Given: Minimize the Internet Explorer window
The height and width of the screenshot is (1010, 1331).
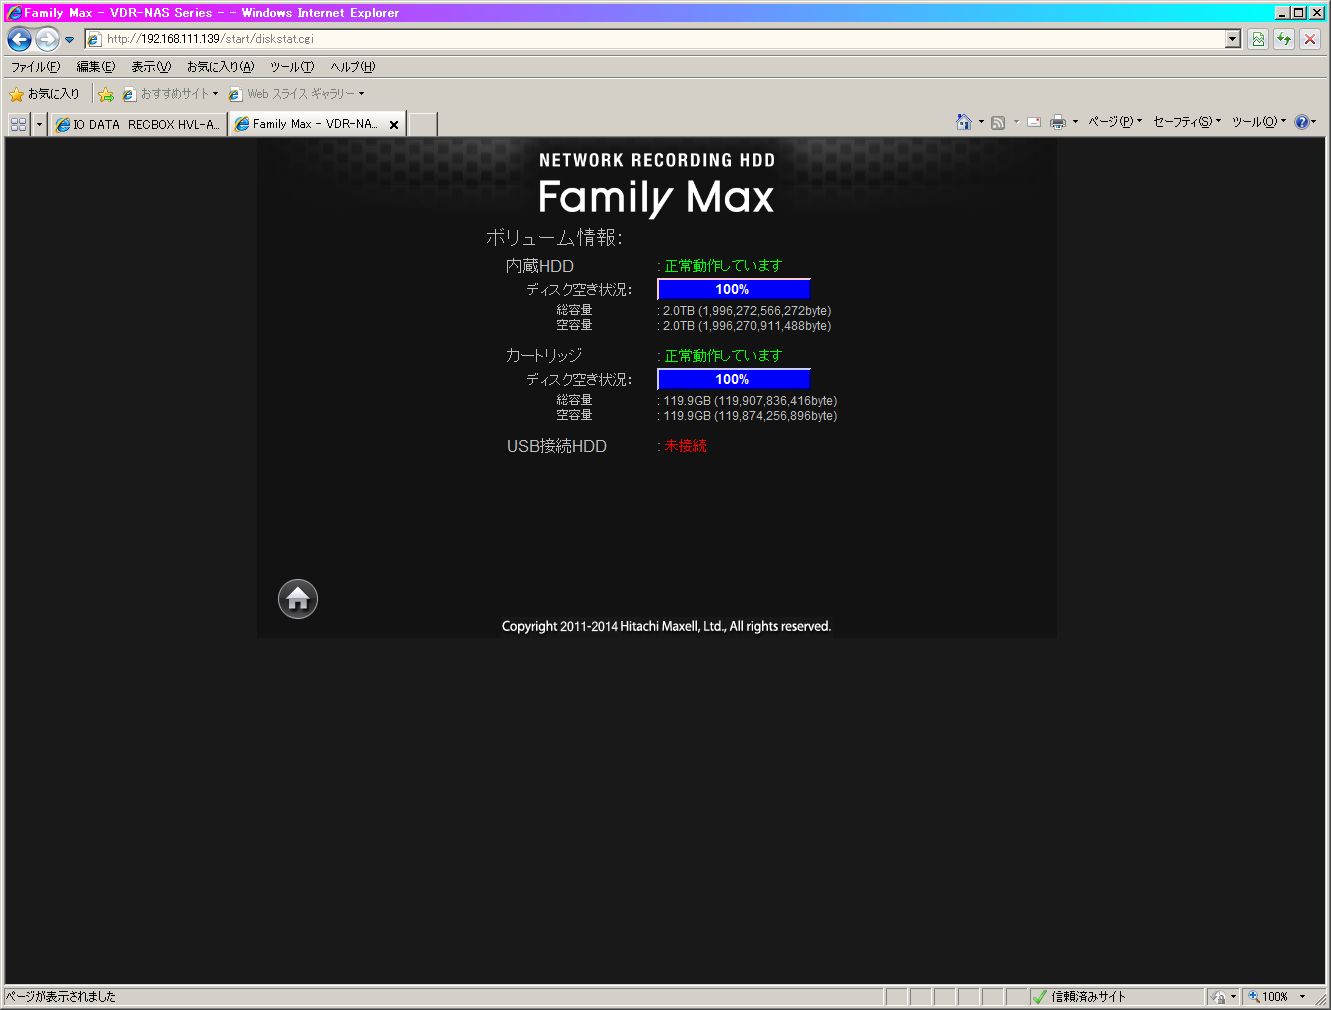Looking at the screenshot, I should pyautogui.click(x=1283, y=12).
